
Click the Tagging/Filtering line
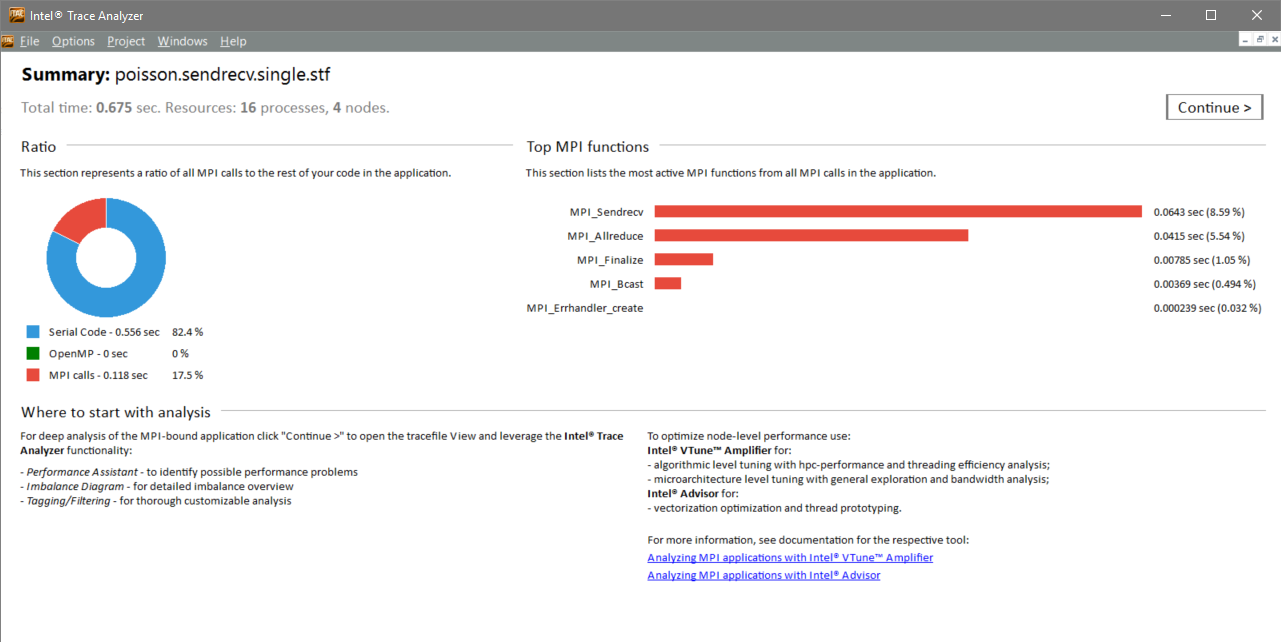click(156, 501)
